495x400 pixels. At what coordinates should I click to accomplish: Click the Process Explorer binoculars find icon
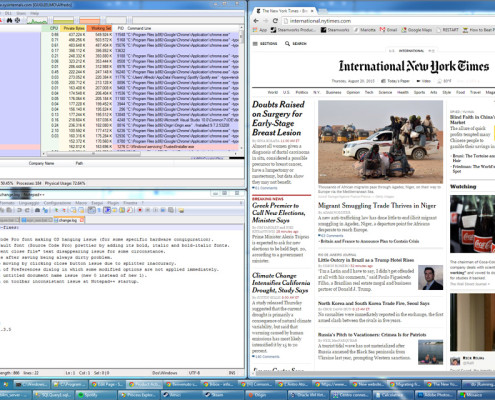(x=9, y=20)
